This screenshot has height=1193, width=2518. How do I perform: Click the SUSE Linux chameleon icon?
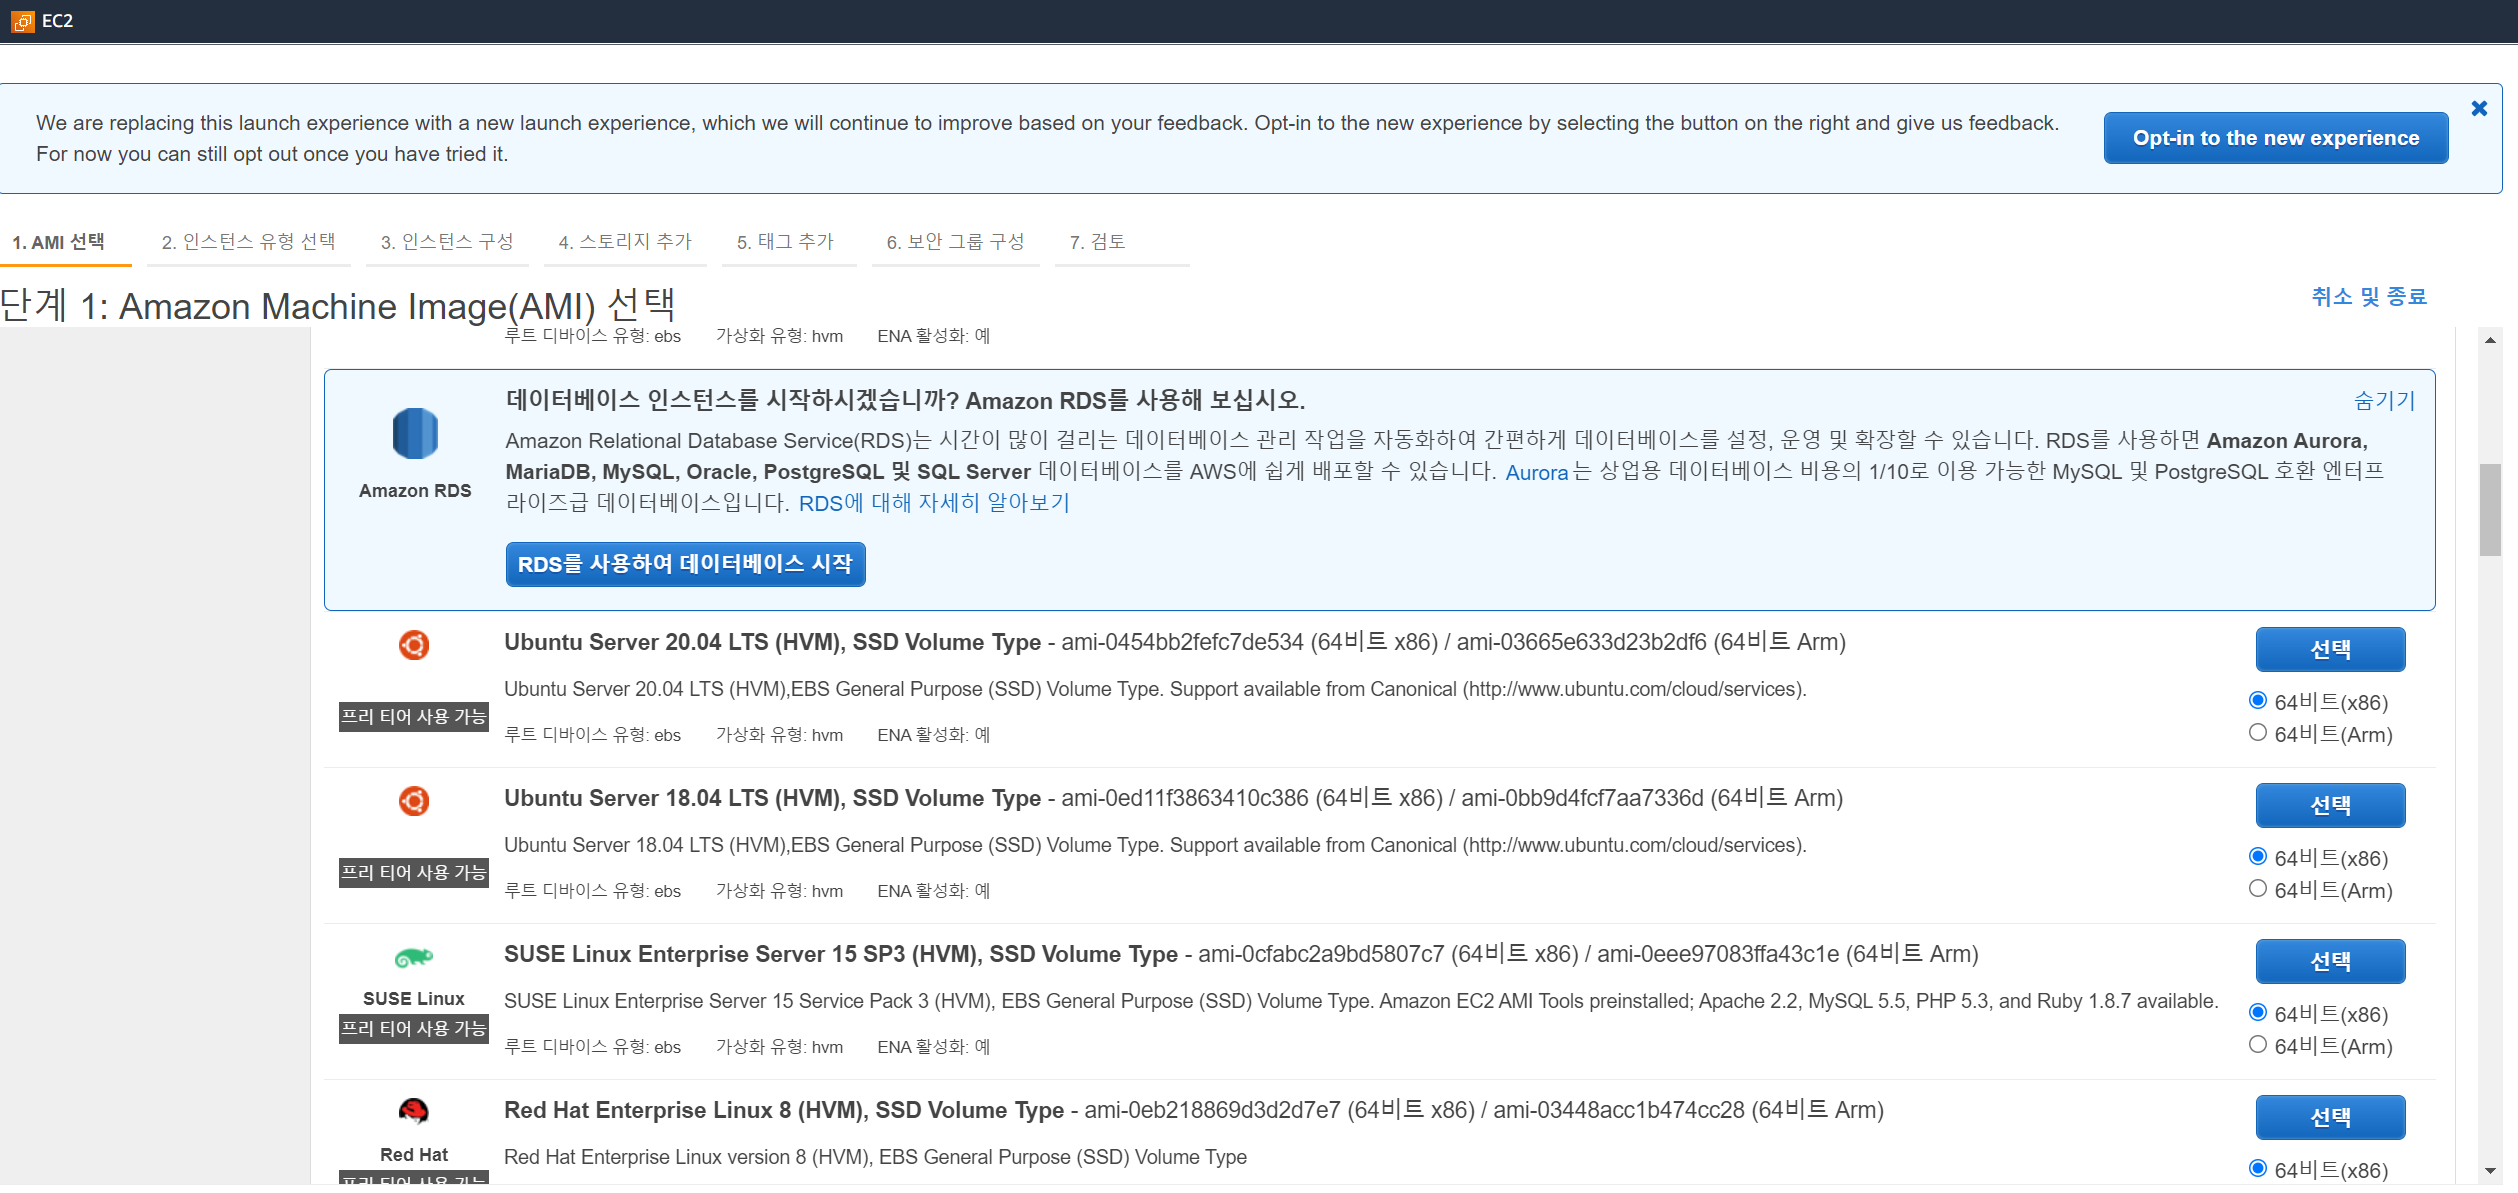pyautogui.click(x=414, y=958)
